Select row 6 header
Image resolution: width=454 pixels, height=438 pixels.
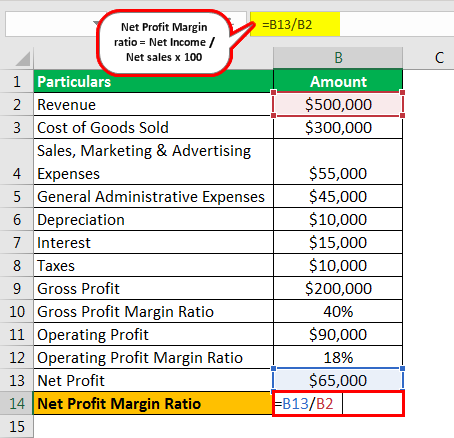[17, 219]
